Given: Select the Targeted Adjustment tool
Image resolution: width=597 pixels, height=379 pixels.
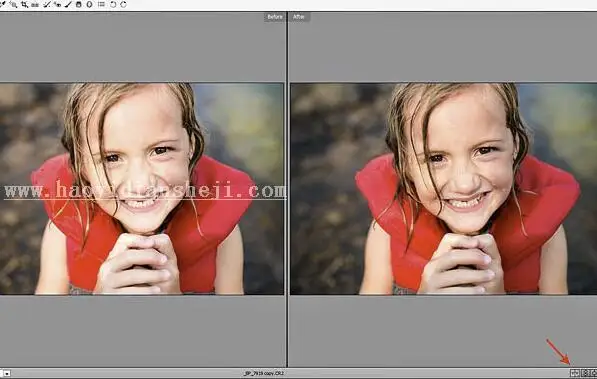Looking at the screenshot, I should point(13,5).
